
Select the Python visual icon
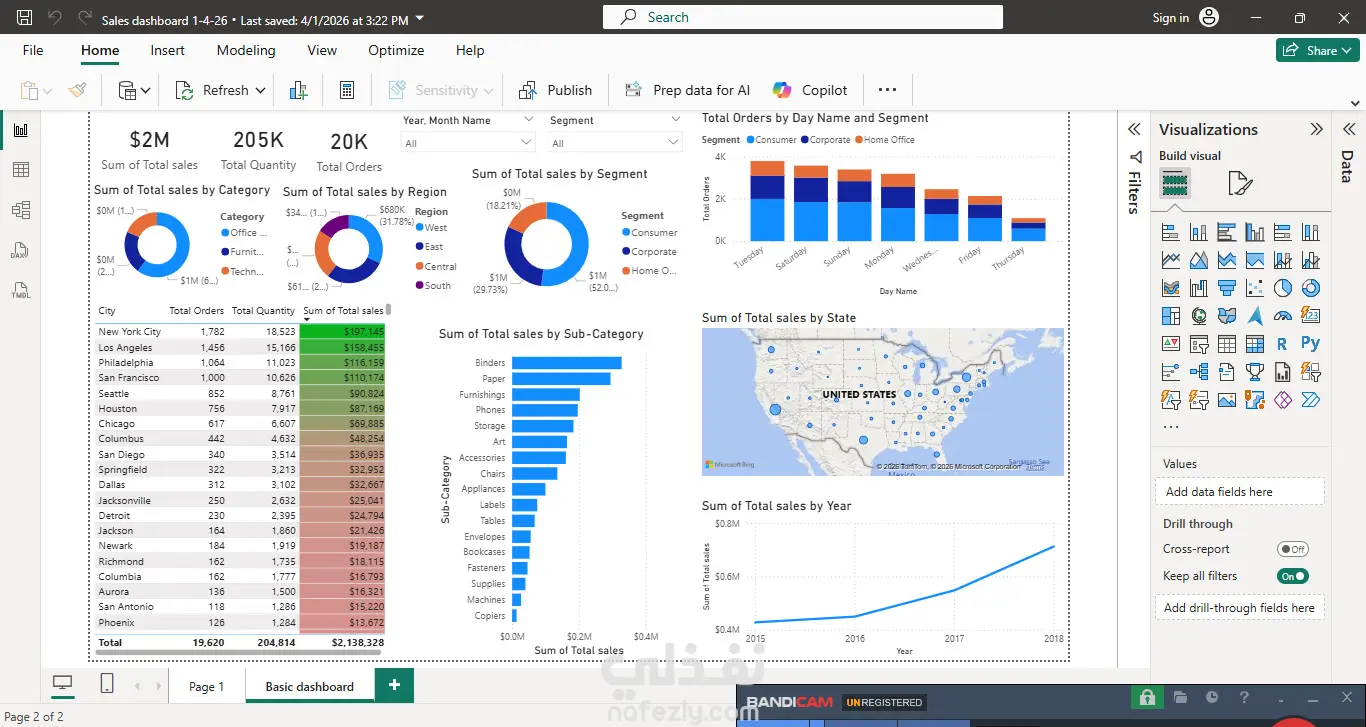(1310, 344)
